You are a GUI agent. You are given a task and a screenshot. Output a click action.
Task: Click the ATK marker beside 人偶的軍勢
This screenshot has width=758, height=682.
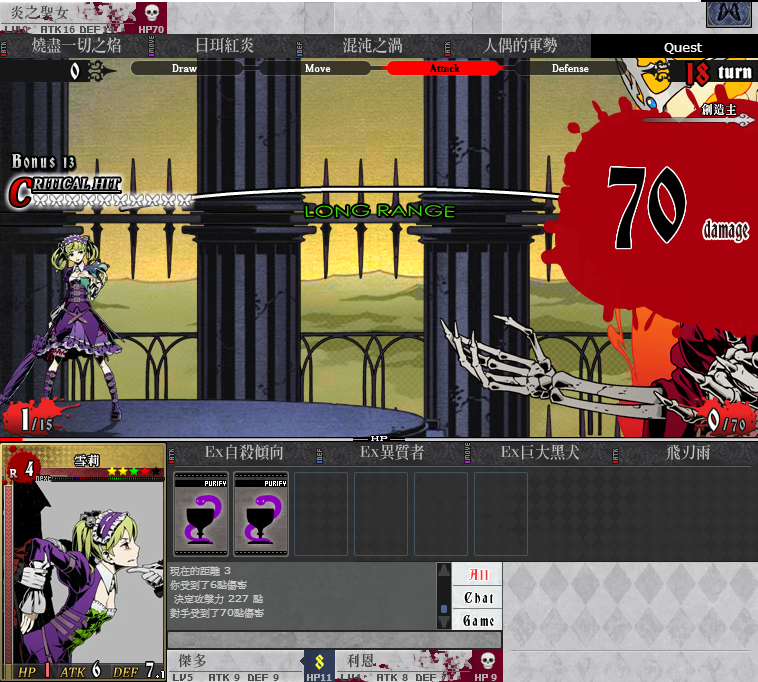coord(447,47)
